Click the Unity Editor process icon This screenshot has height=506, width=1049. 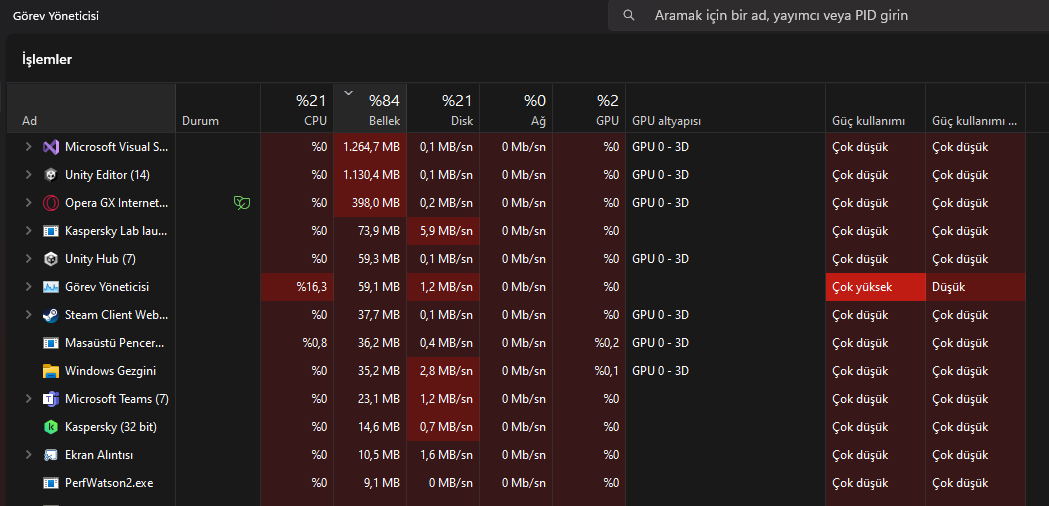tap(51, 175)
